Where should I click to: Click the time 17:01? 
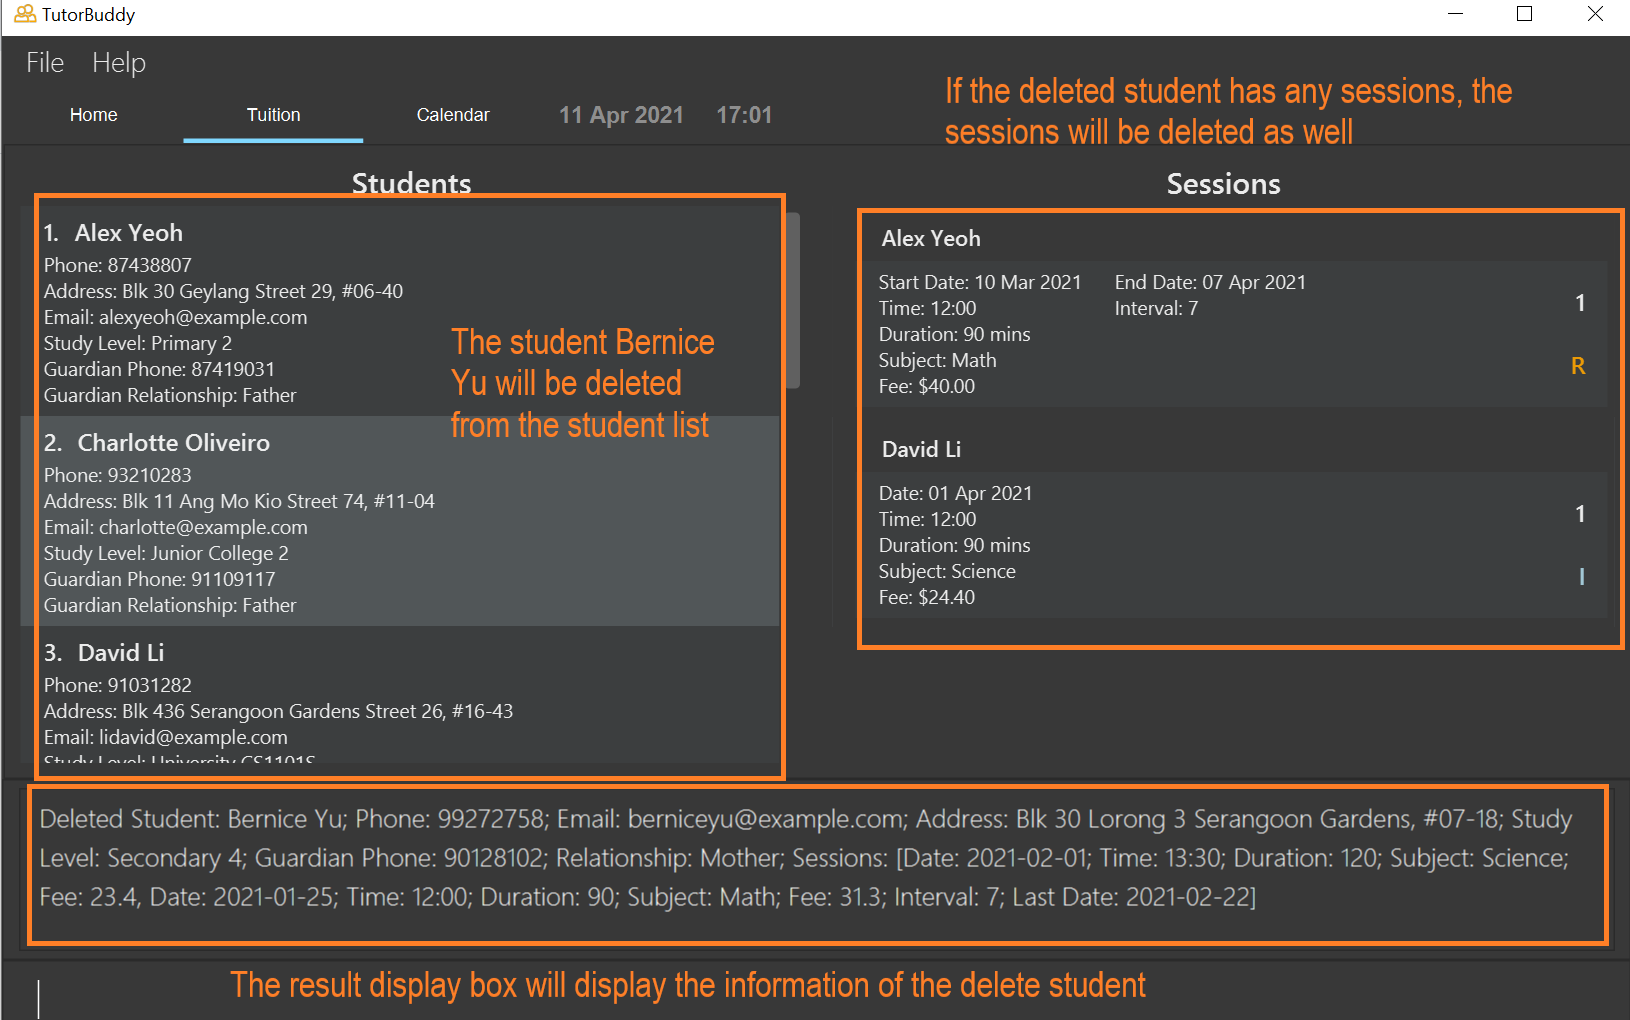pyautogui.click(x=744, y=115)
